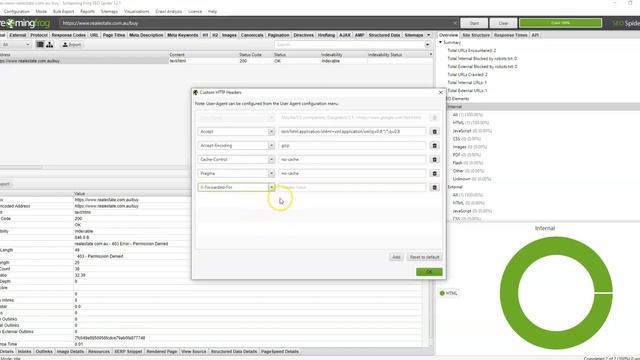This screenshot has width=640, height=360.
Task: Switch to the Response Codes tab
Action: click(x=68, y=35)
